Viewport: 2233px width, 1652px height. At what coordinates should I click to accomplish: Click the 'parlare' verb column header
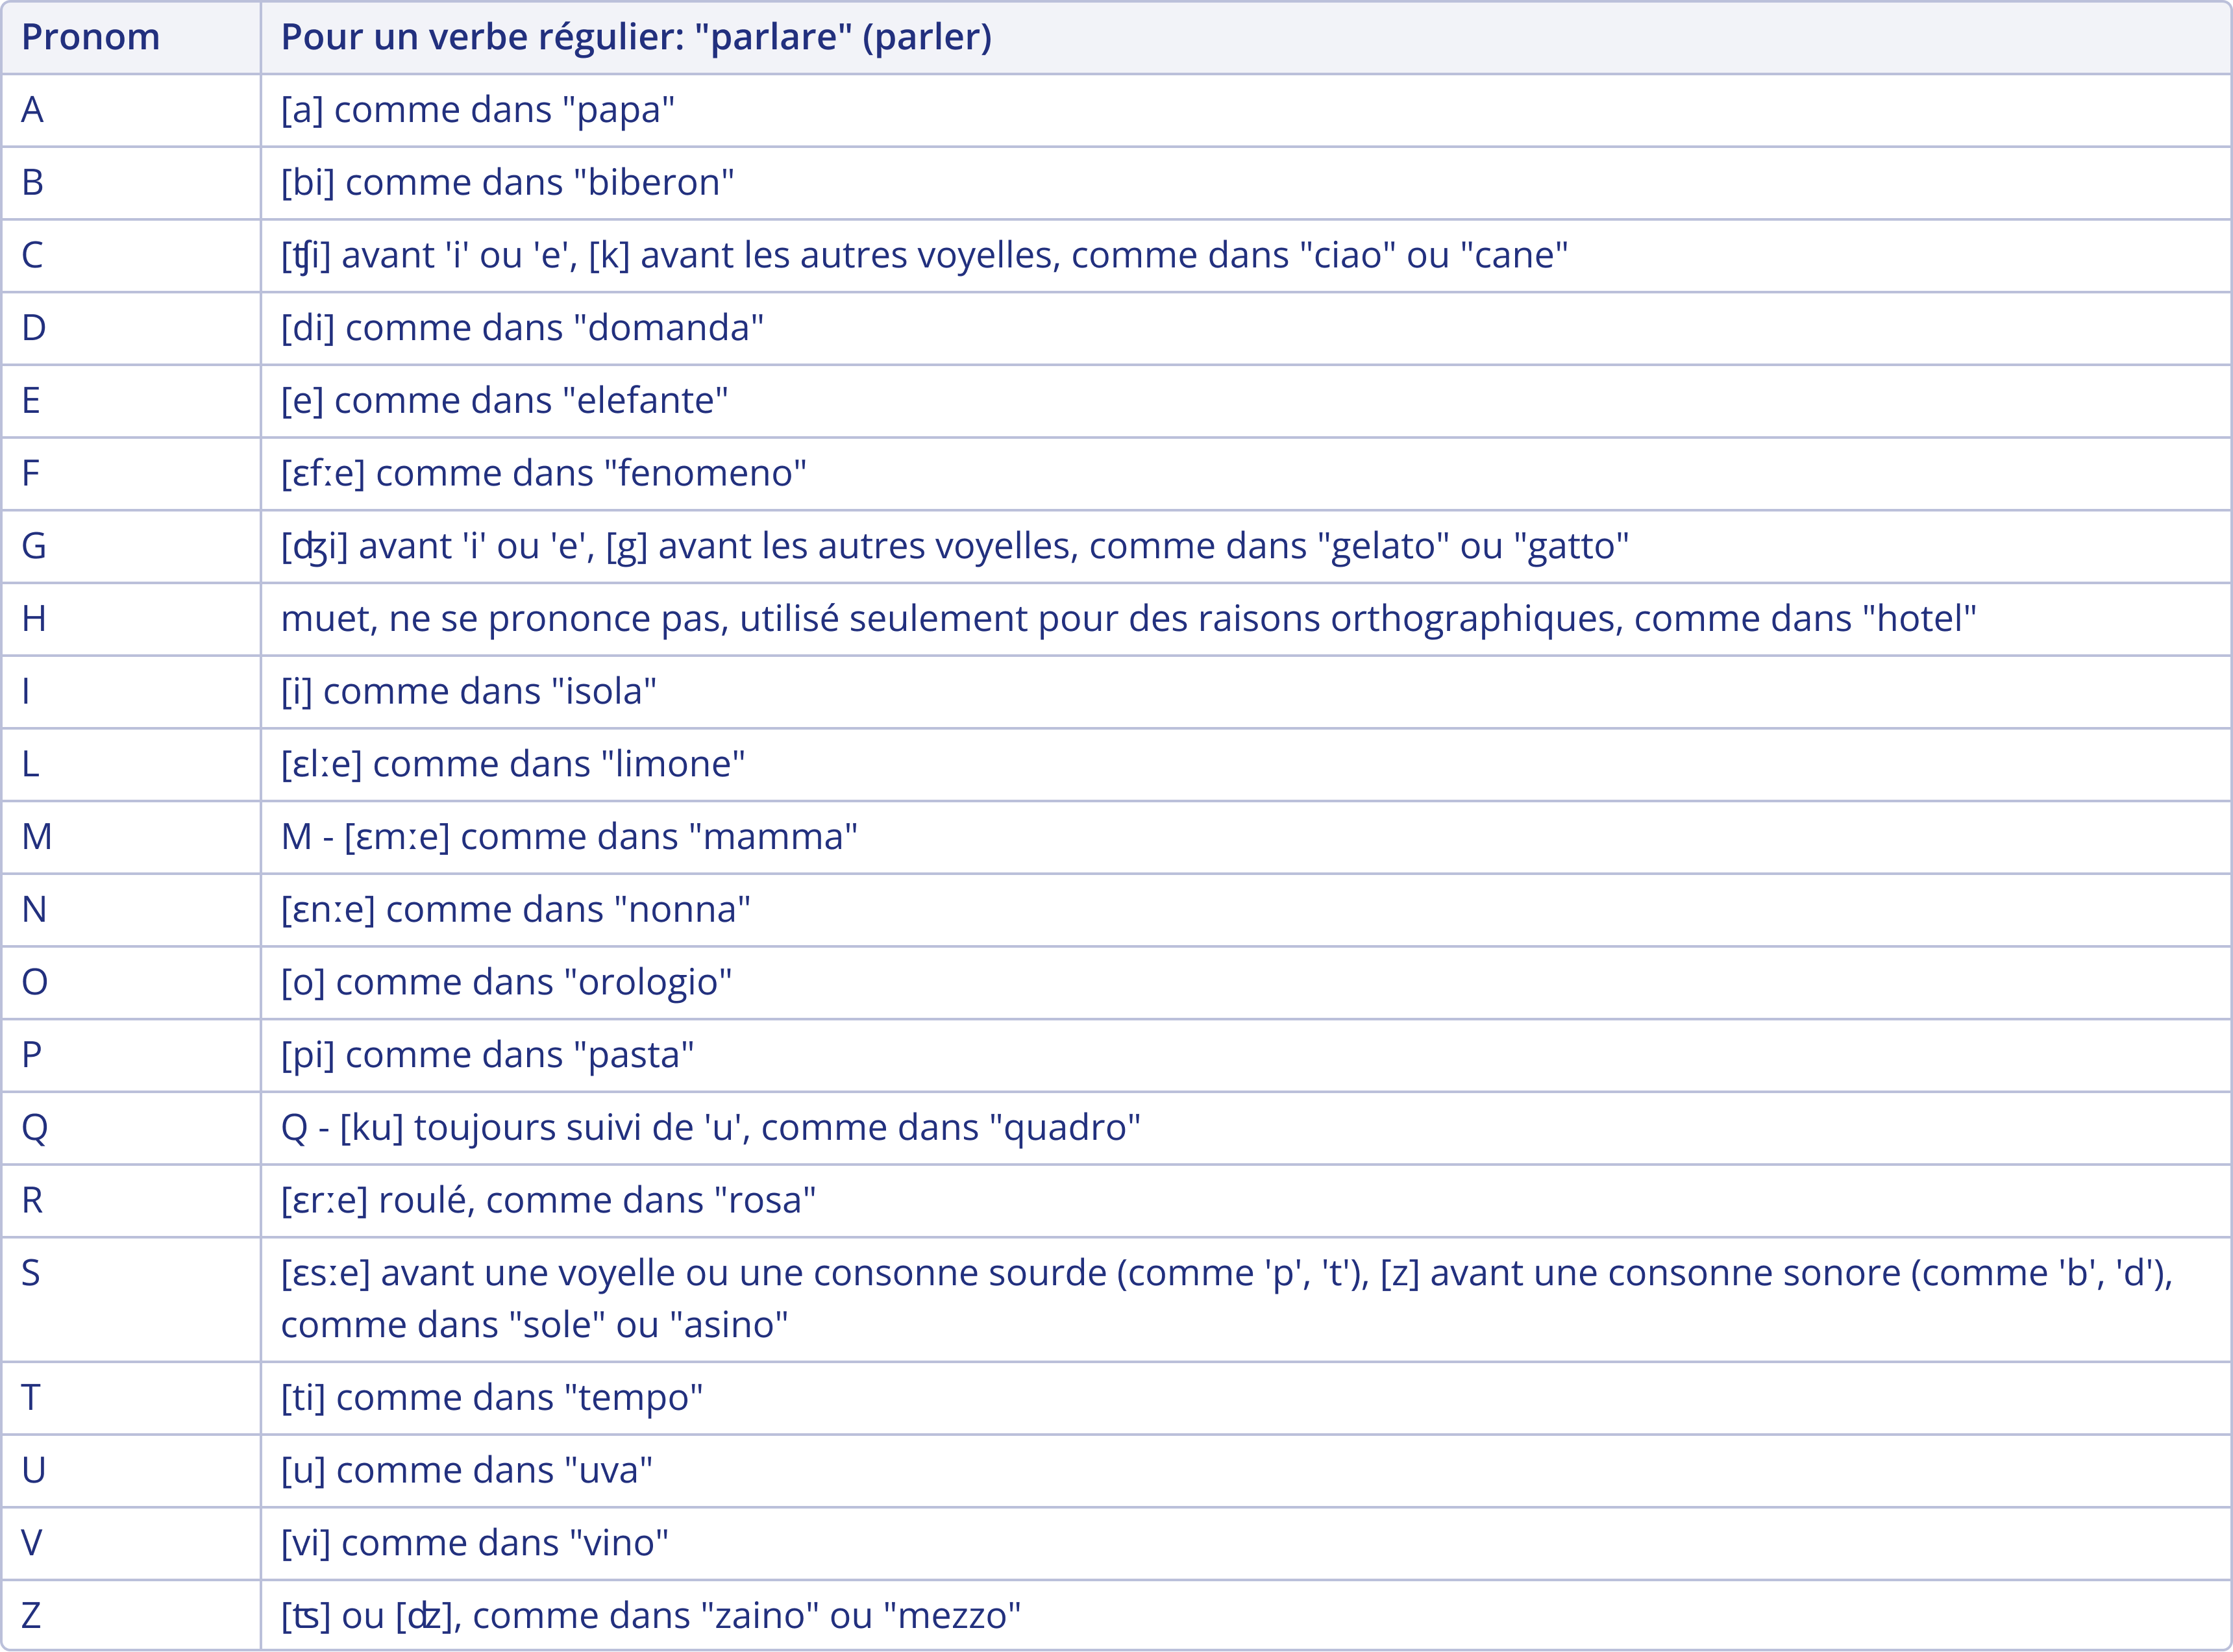636,37
